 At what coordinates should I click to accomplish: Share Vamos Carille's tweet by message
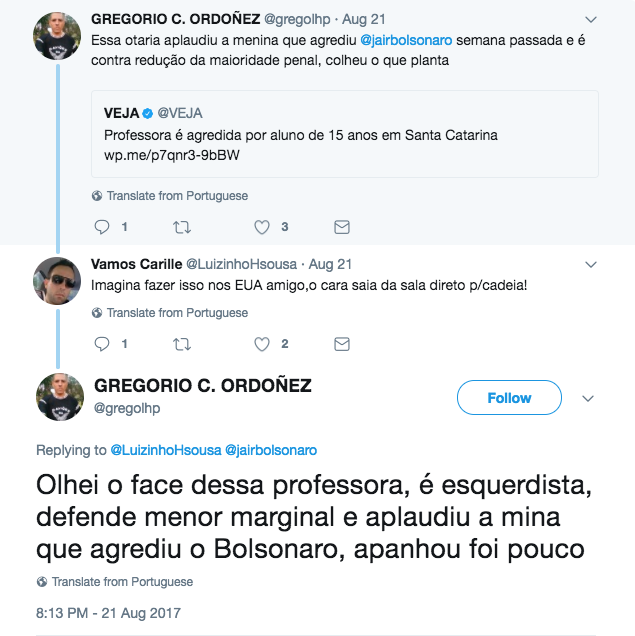(341, 344)
